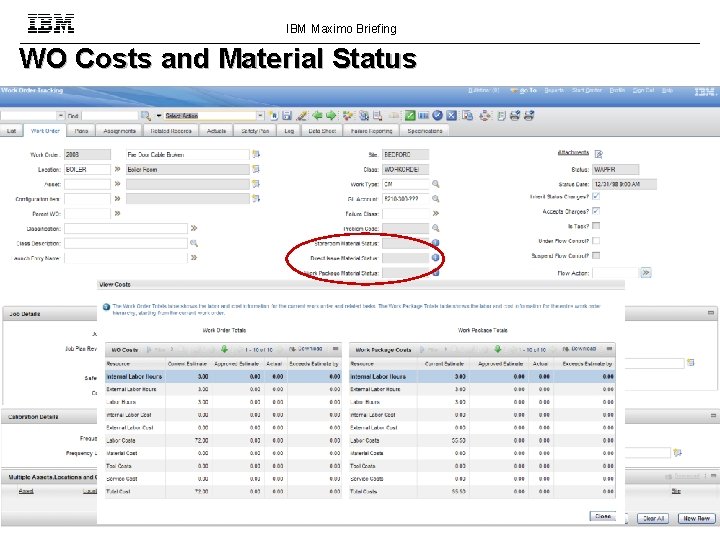Click the Work Type lookup magnifier

[435, 184]
